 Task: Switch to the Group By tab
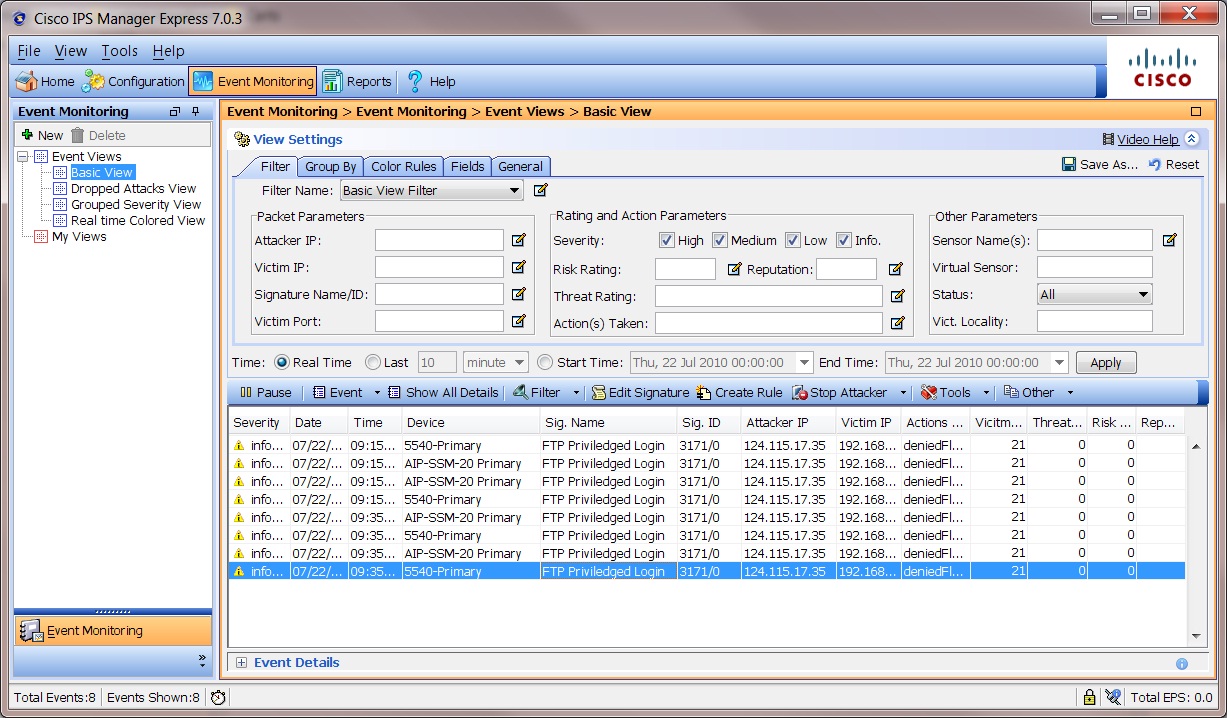click(331, 167)
